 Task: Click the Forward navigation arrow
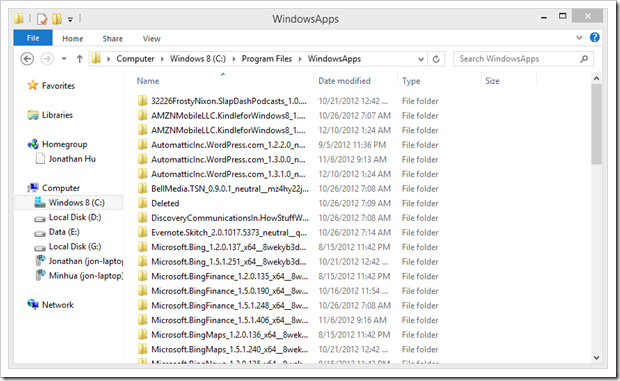47,59
